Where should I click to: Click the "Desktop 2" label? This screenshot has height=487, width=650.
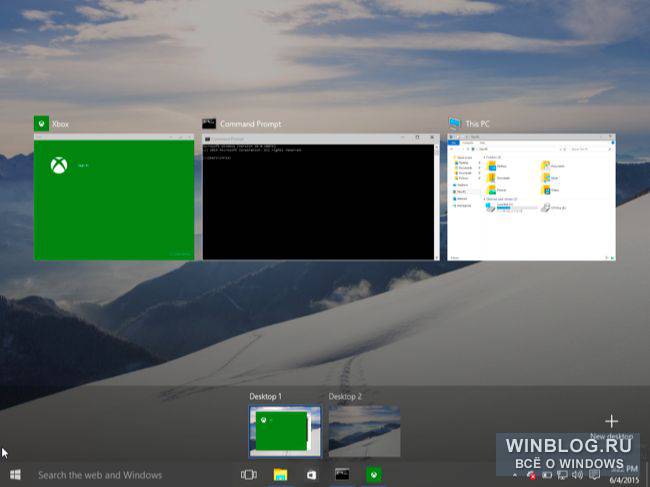pos(345,396)
